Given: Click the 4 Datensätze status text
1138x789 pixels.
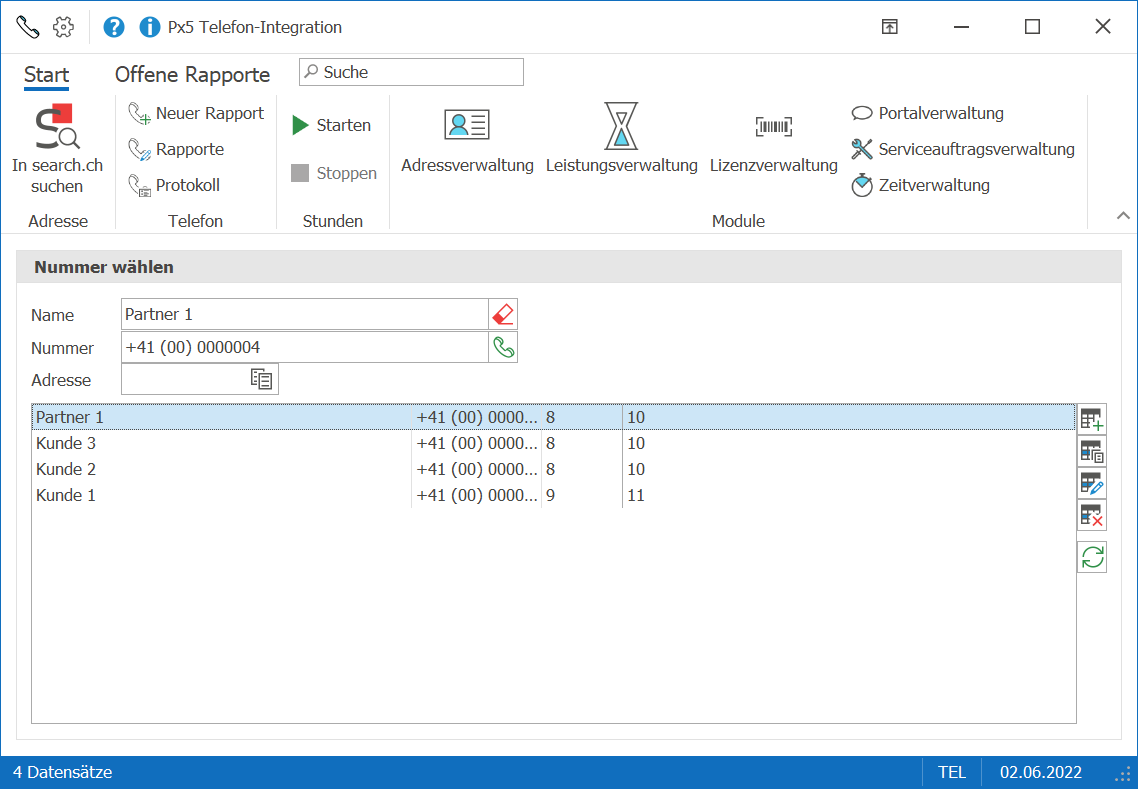Looking at the screenshot, I should pyautogui.click(x=62, y=772).
